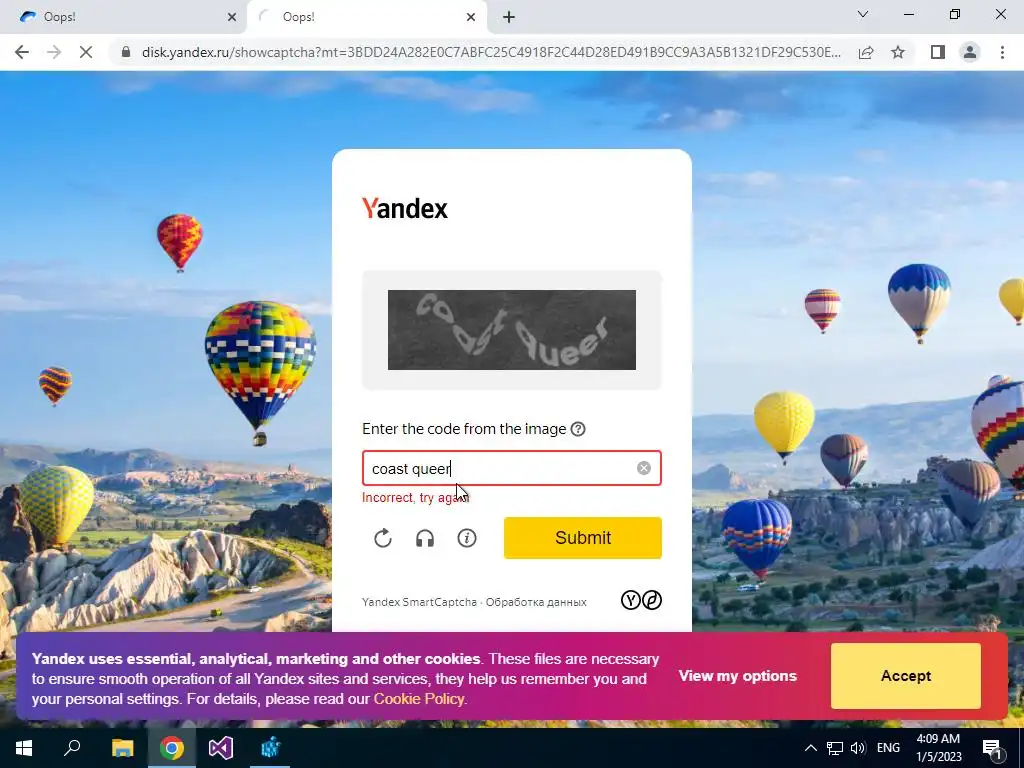Click the help question mark next to label

(x=578, y=429)
